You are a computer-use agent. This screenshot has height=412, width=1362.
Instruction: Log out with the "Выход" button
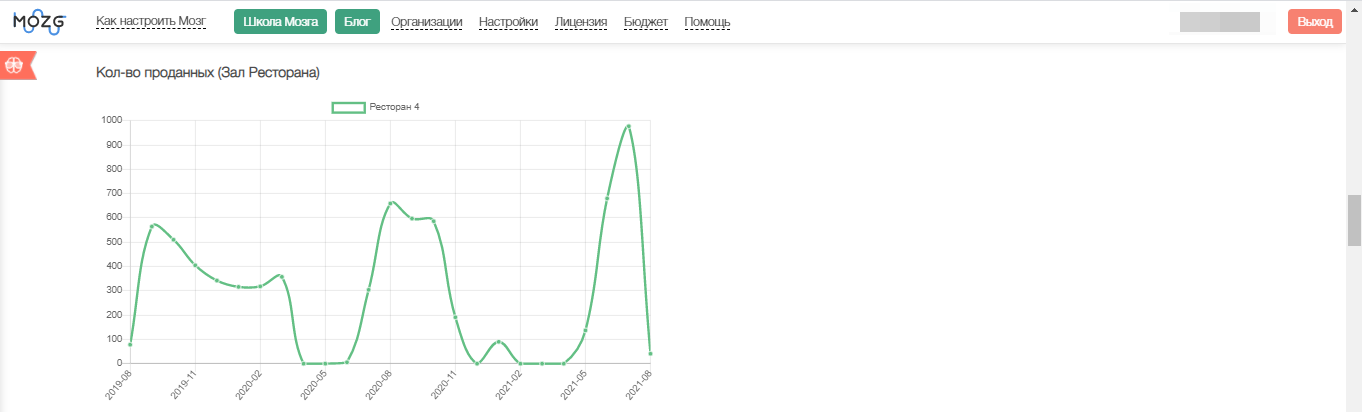pos(1315,22)
